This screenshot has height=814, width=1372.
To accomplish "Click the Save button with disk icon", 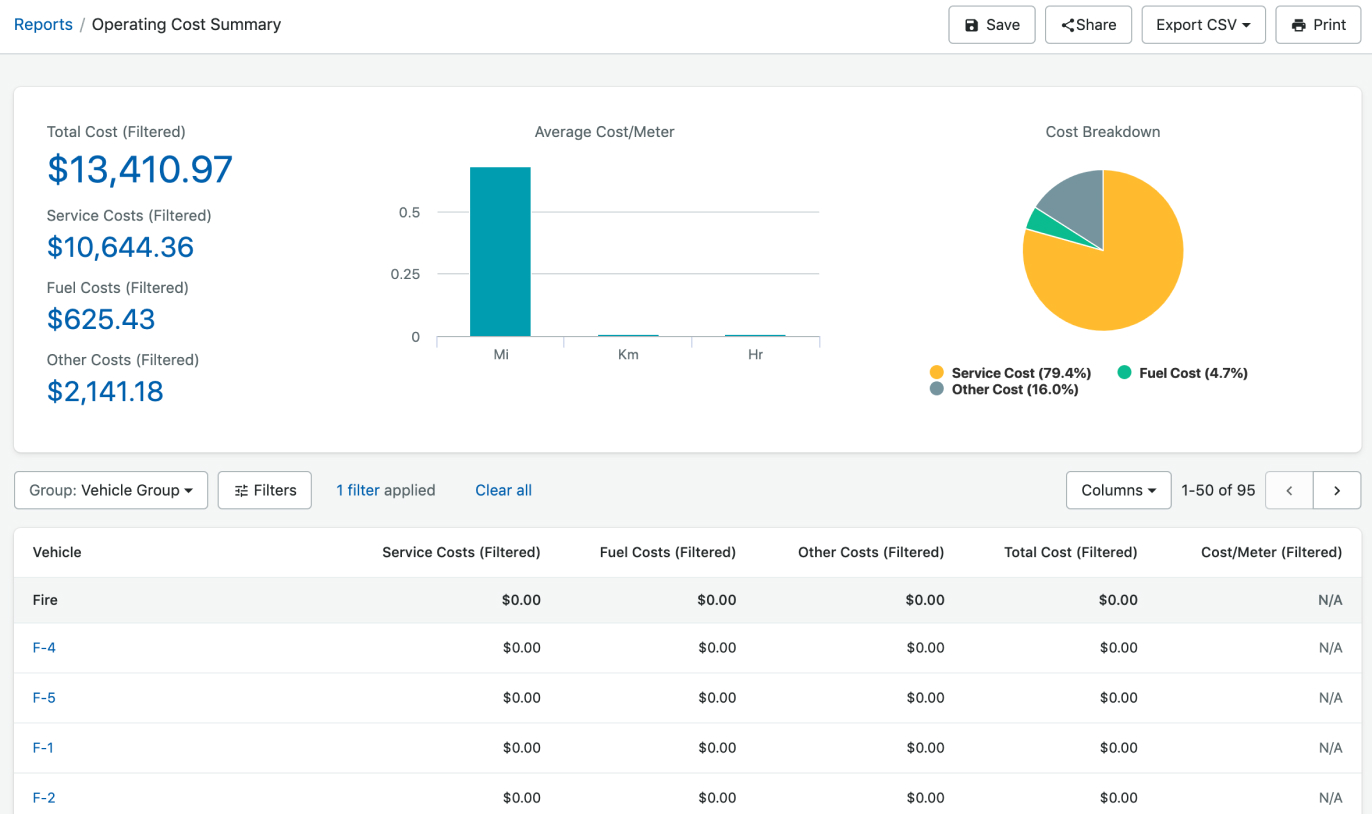I will pyautogui.click(x=991, y=25).
